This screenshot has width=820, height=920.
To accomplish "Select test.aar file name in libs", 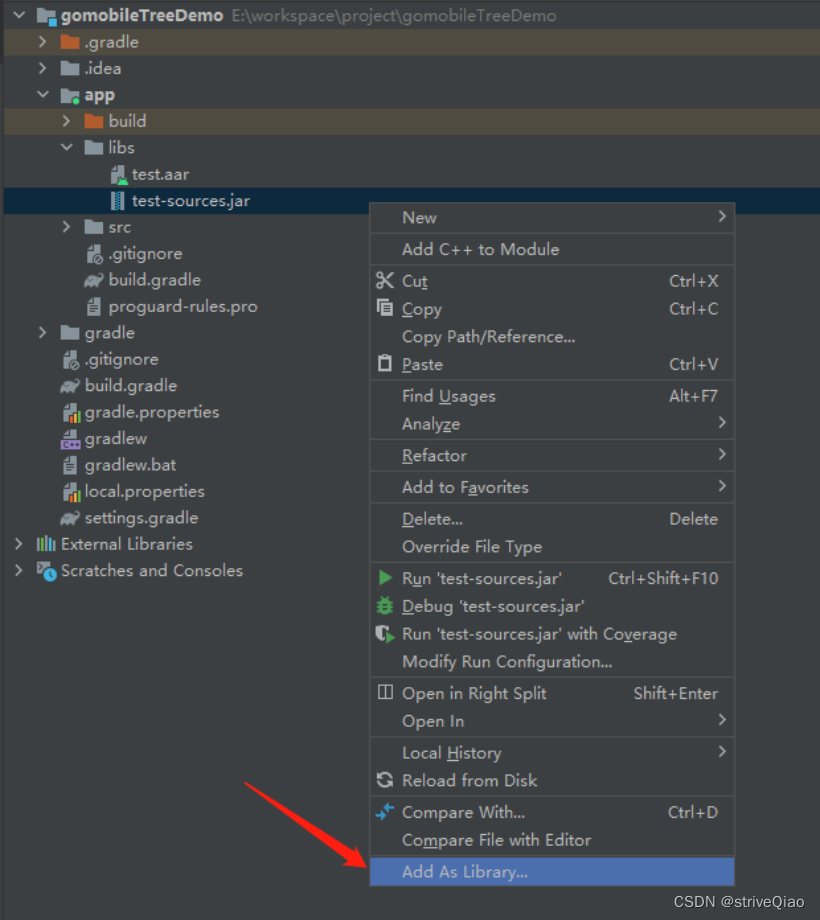I will 160,174.
